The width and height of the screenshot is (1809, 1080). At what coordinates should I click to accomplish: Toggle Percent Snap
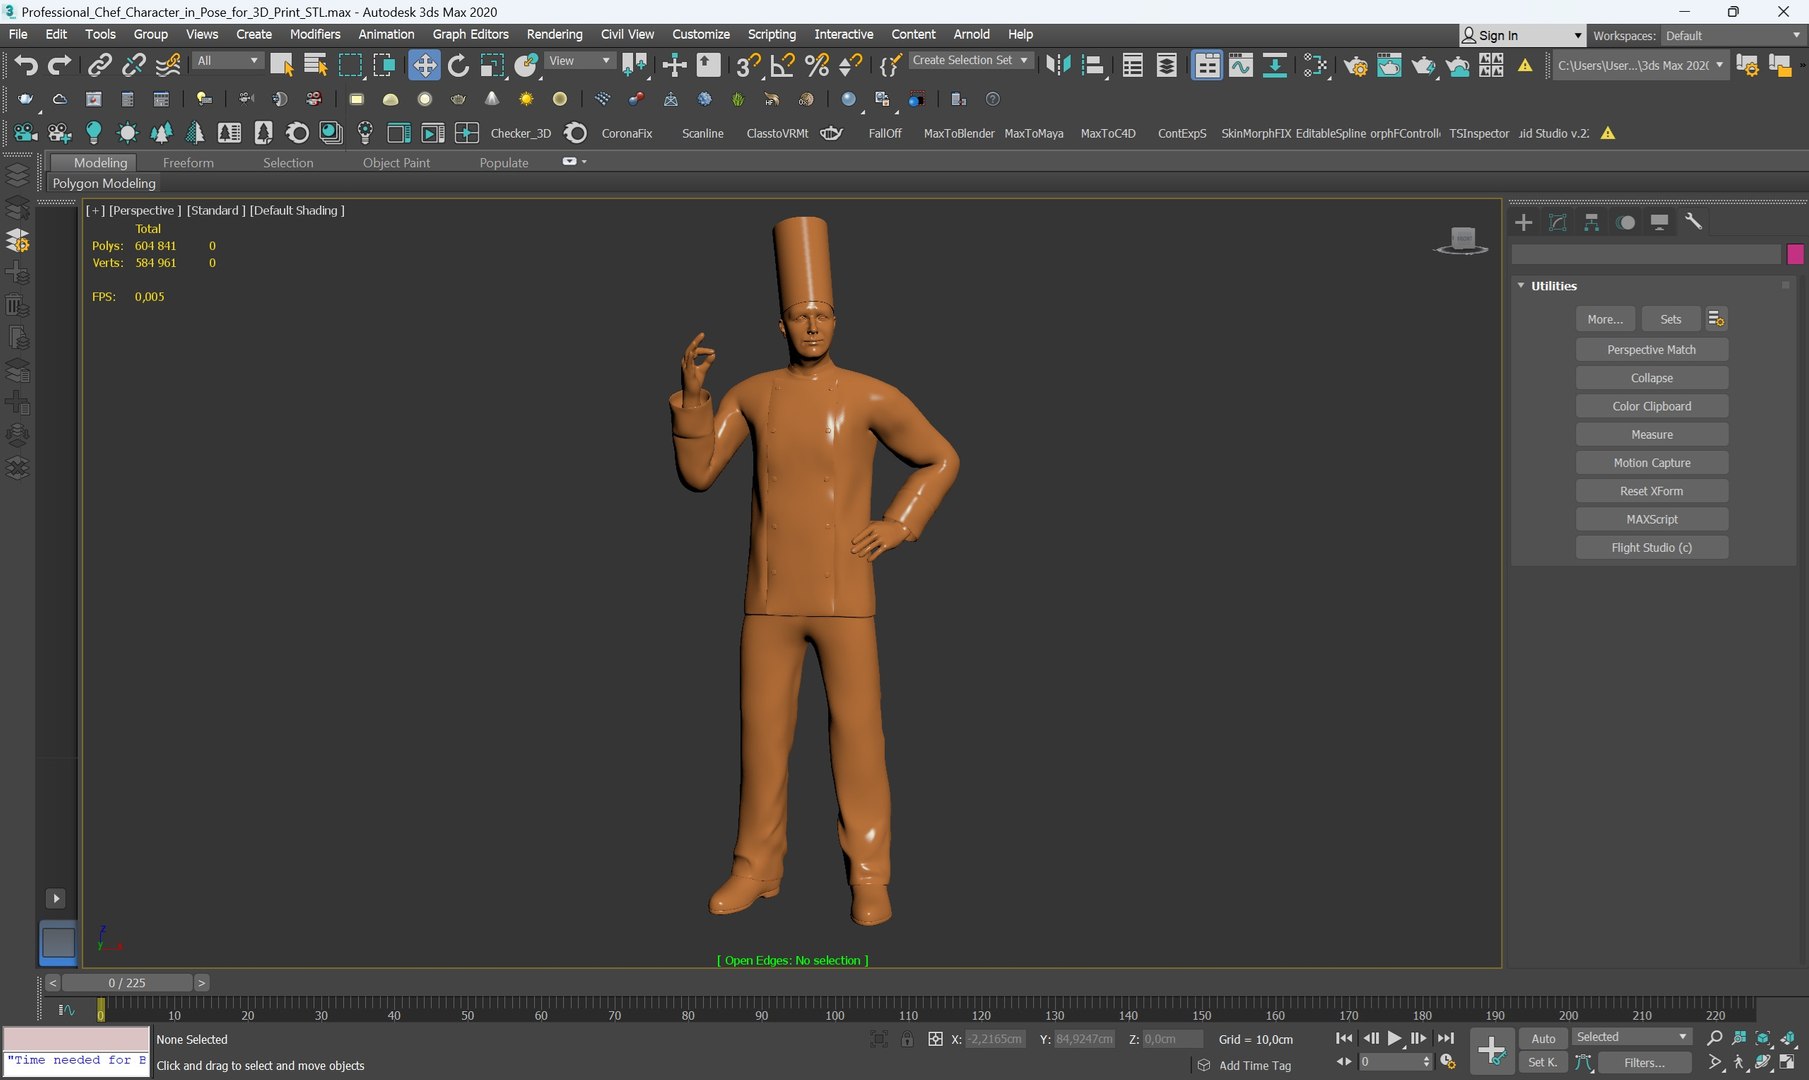816,65
